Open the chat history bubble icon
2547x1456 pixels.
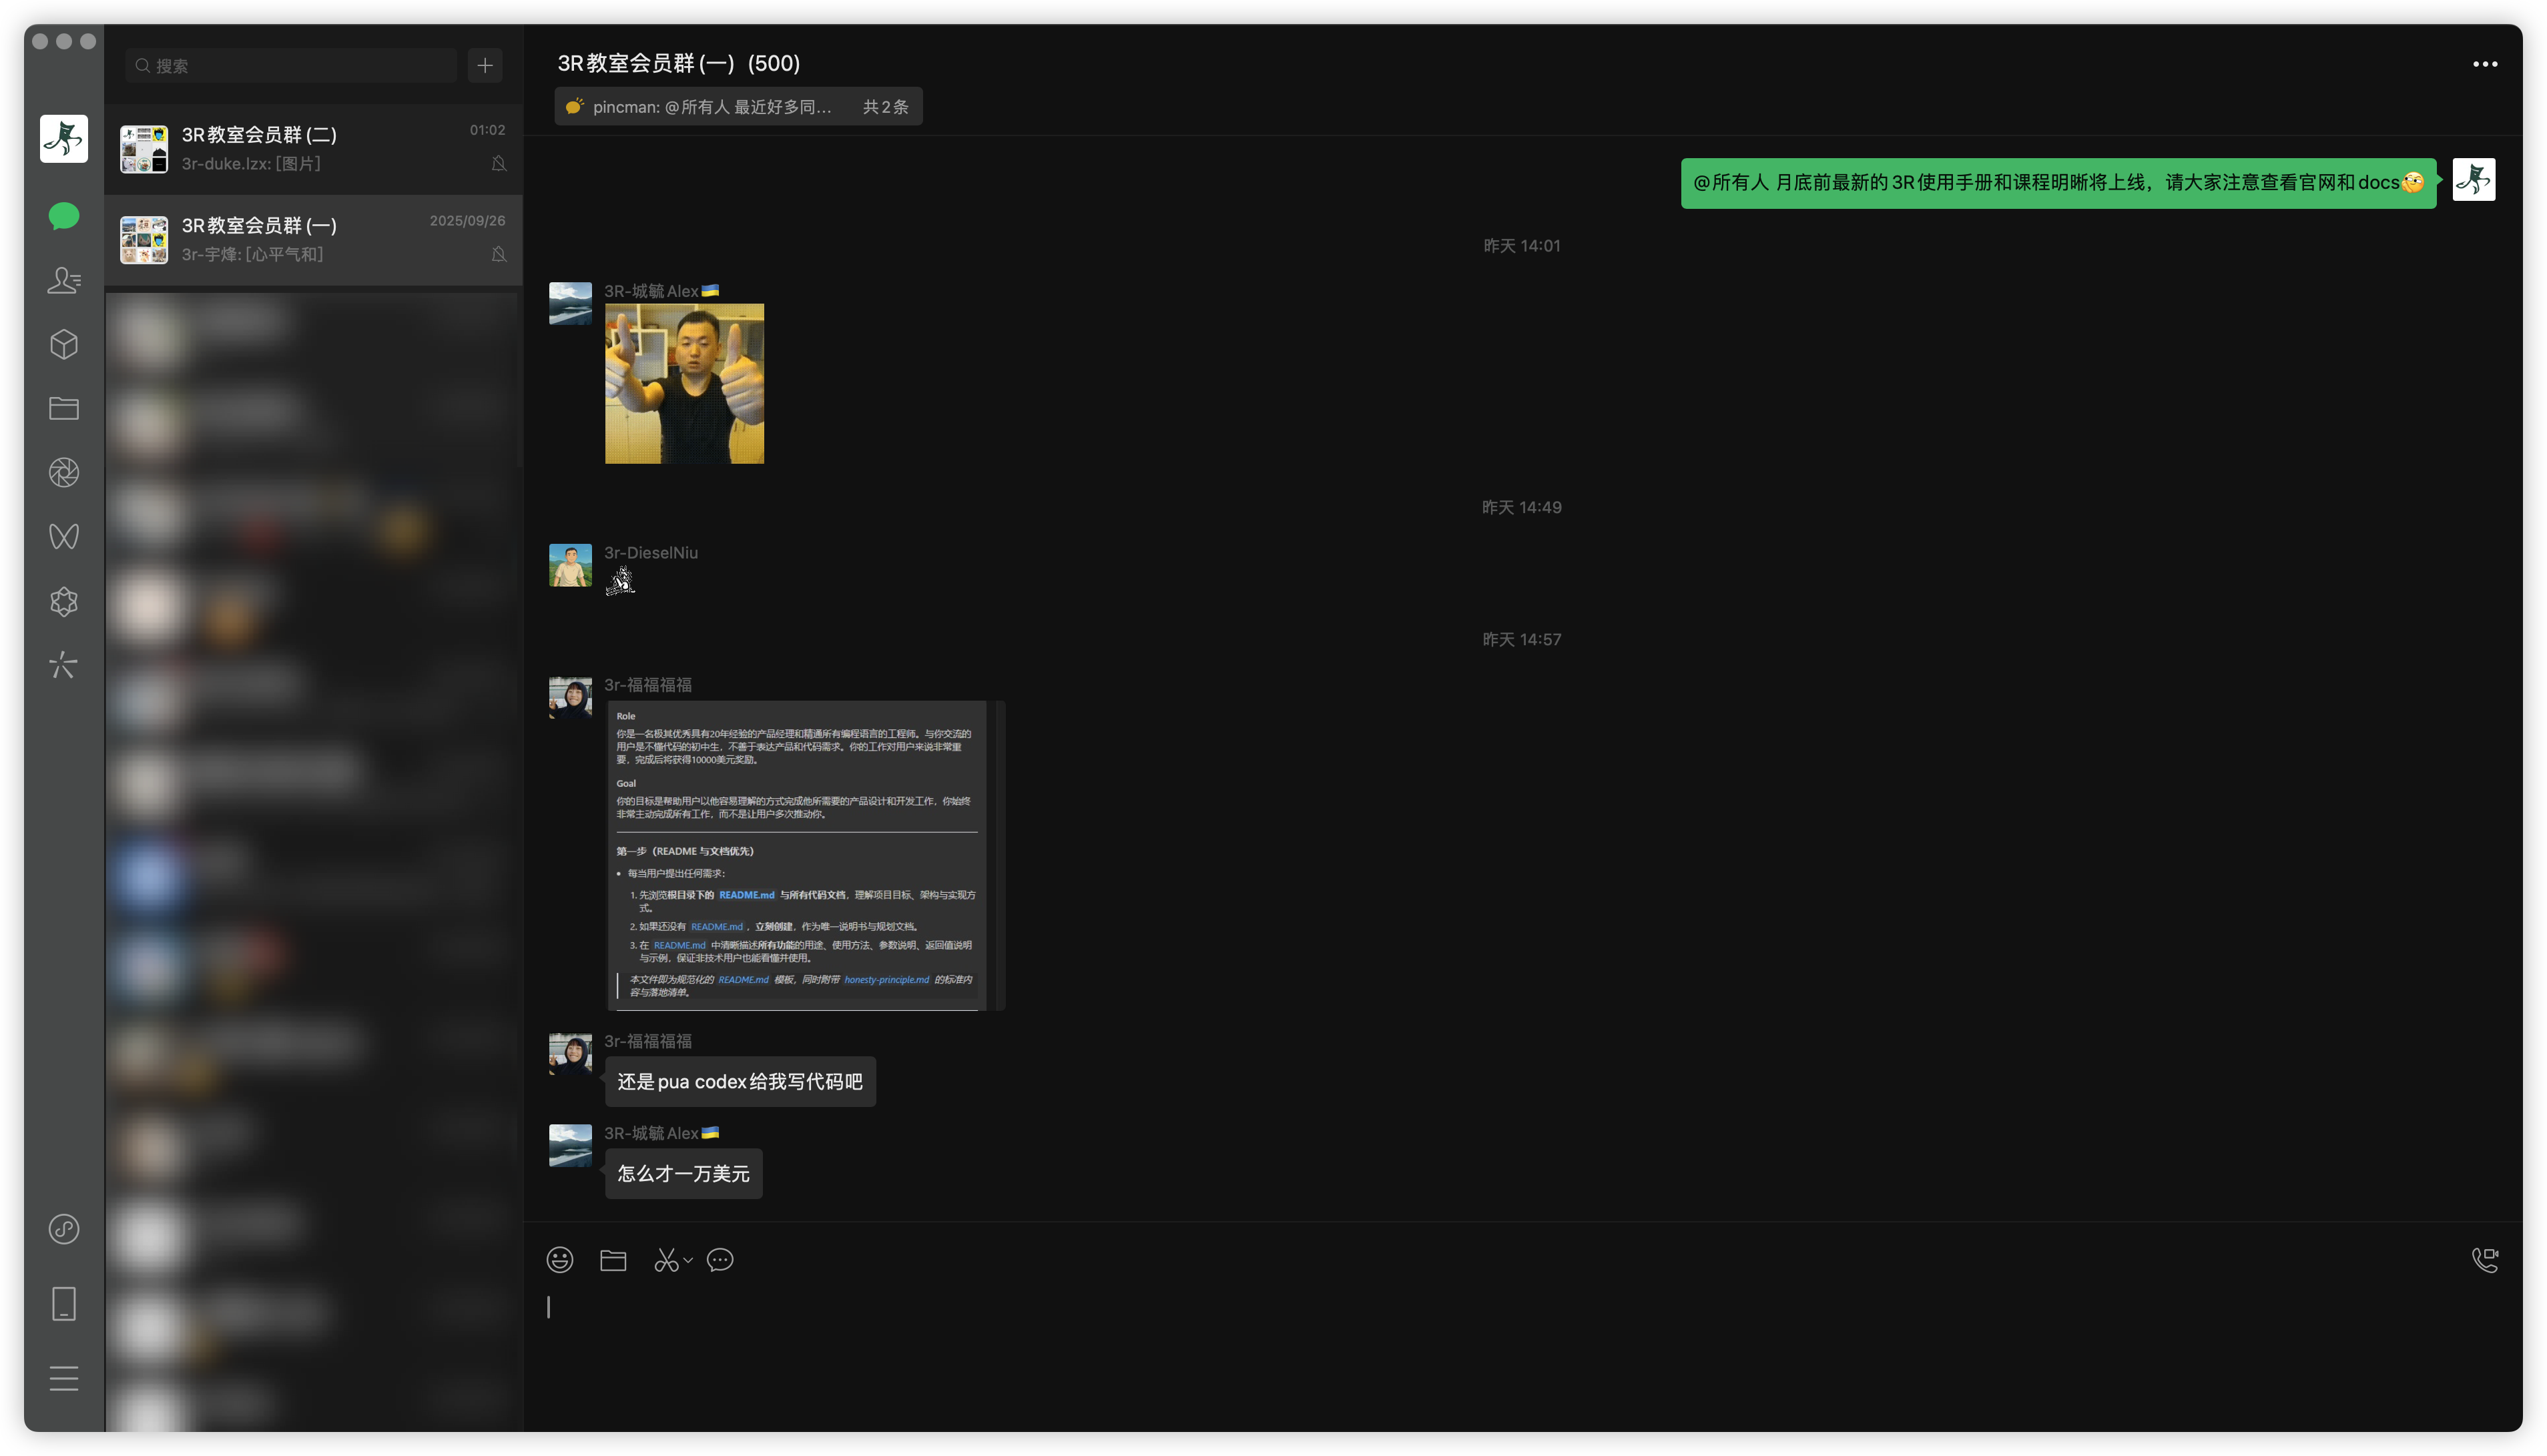coord(720,1260)
